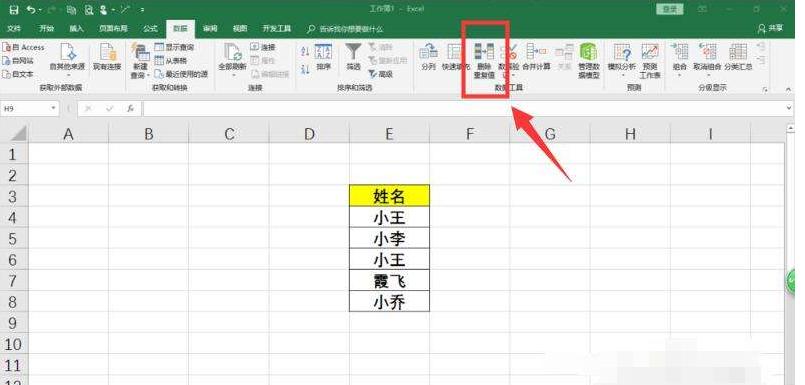Open outline (分级显示) dialog launcher
The width and height of the screenshot is (805, 385).
[765, 90]
